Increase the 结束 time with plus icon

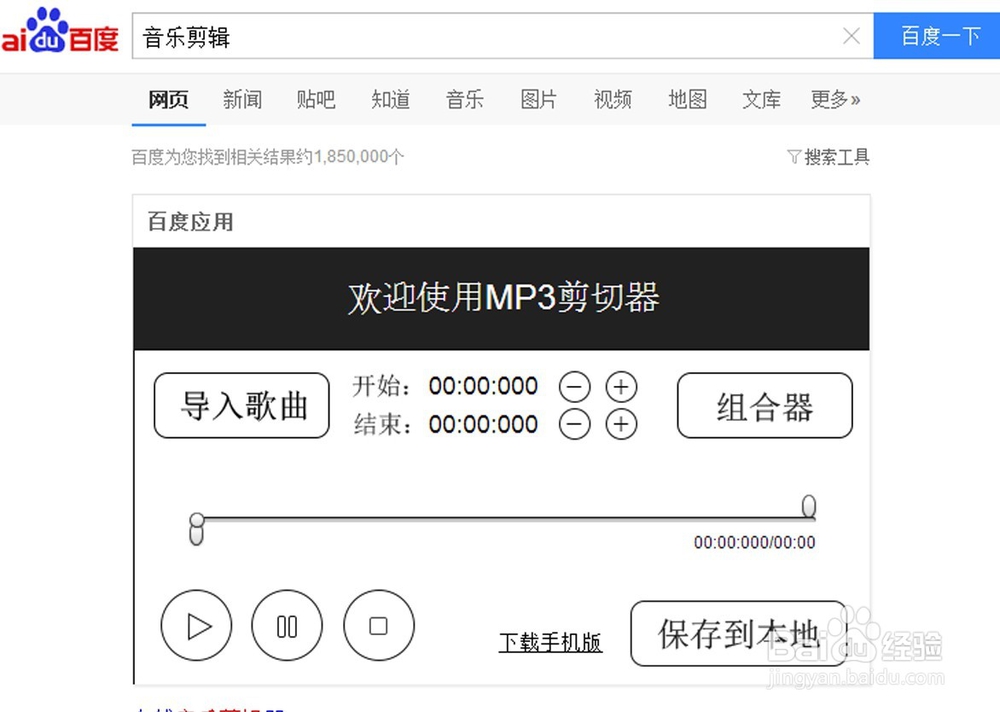tap(621, 424)
